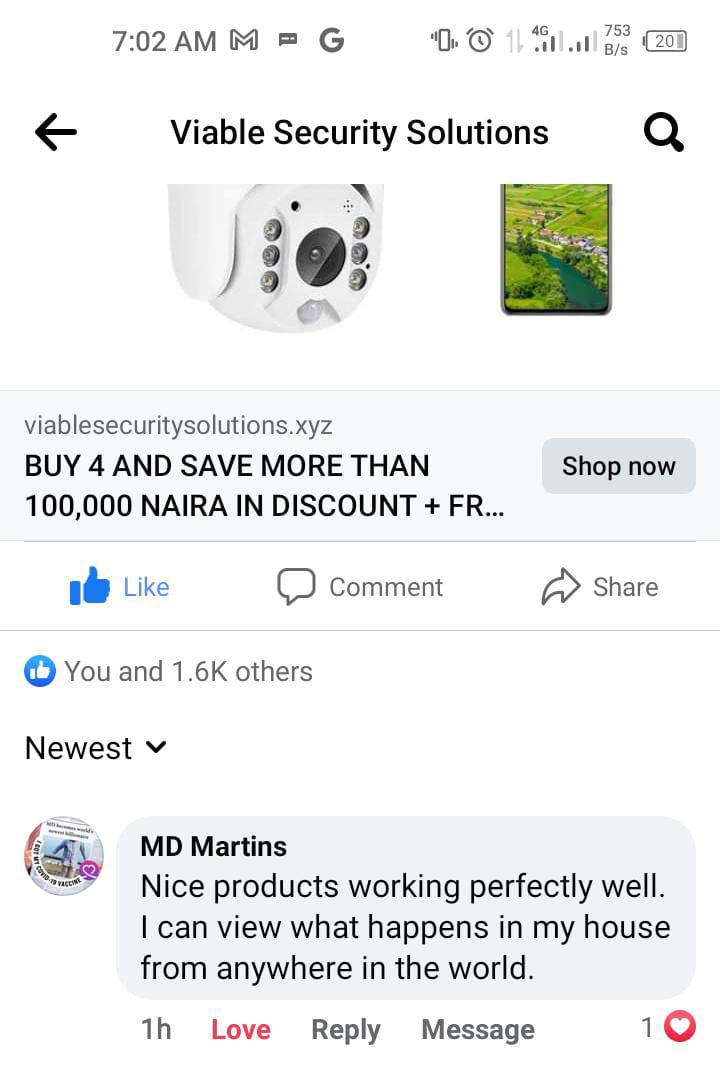Open the reactions summary thumbs-up badge
This screenshot has width=720, height=1073.
click(x=40, y=671)
